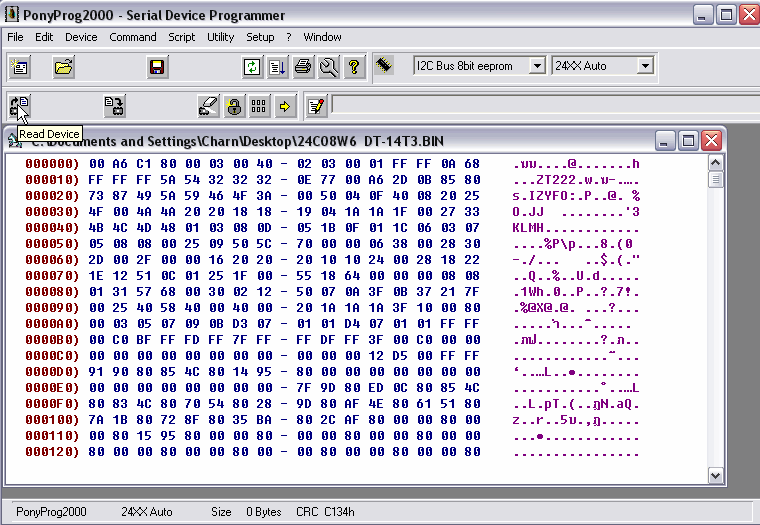Click the yellow arrow toolbar icon
The height and width of the screenshot is (525, 760).
pyautogui.click(x=285, y=106)
